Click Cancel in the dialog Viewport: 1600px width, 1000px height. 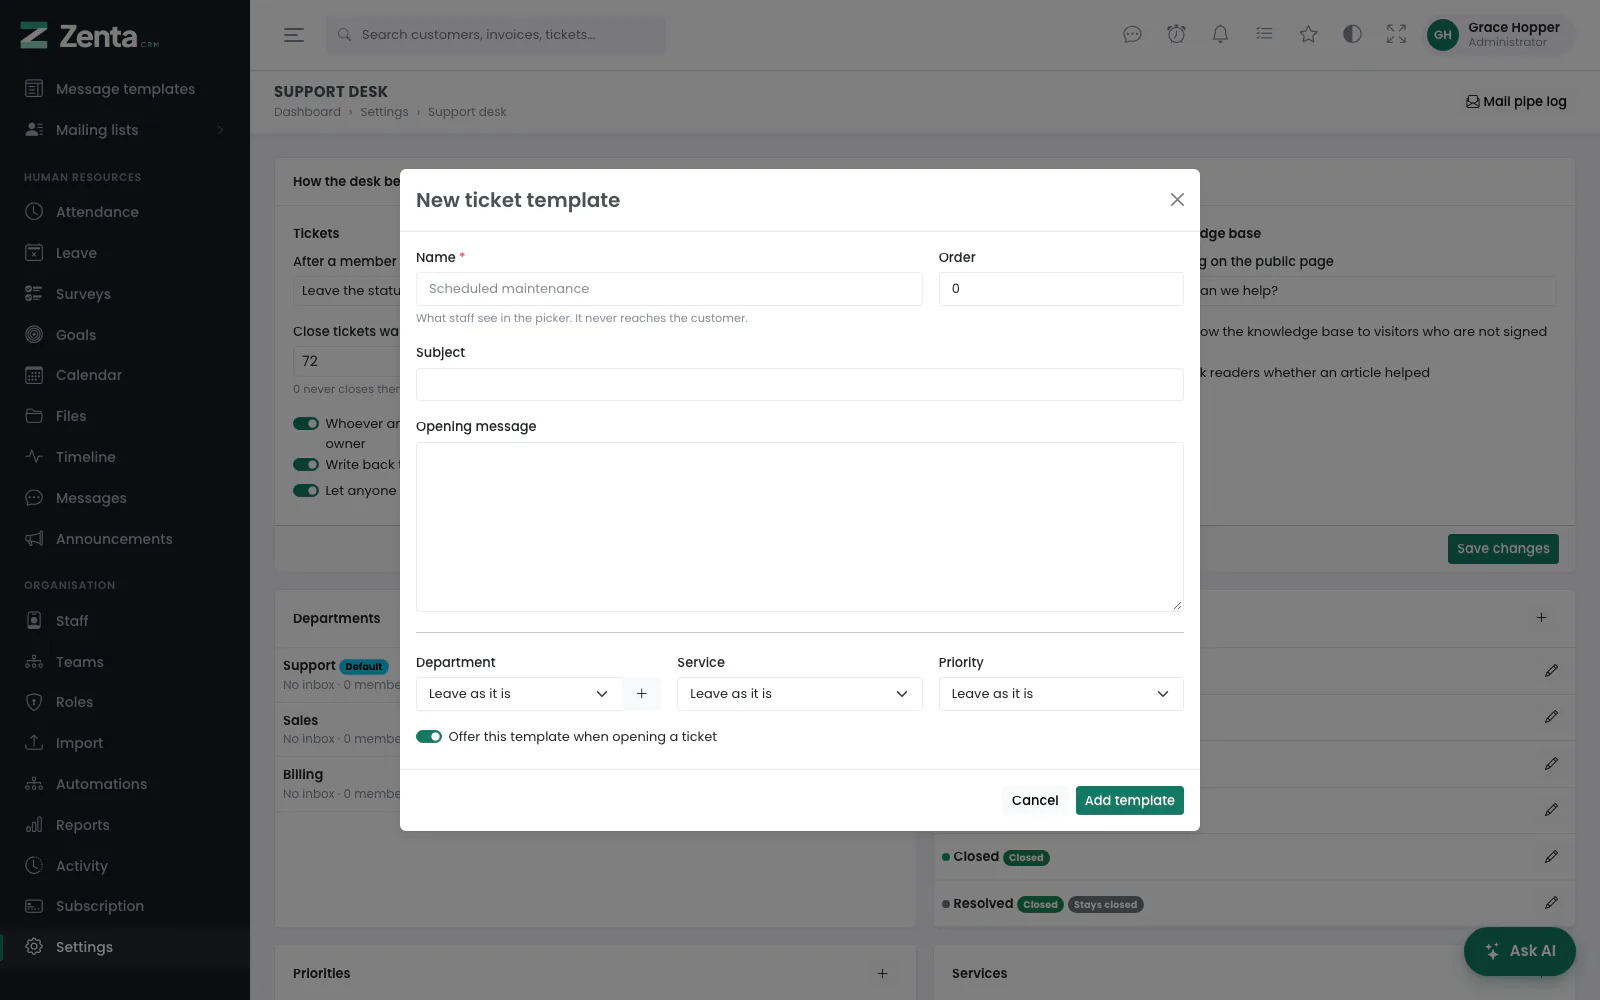(1035, 800)
